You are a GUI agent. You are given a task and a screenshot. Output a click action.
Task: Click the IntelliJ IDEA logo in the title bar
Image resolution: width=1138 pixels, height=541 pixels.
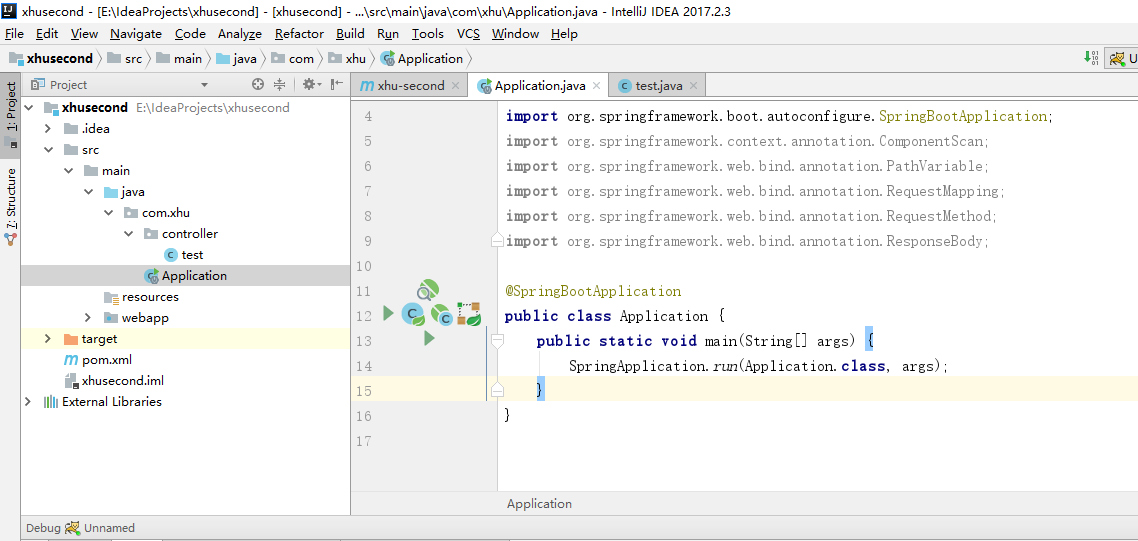click(x=10, y=11)
